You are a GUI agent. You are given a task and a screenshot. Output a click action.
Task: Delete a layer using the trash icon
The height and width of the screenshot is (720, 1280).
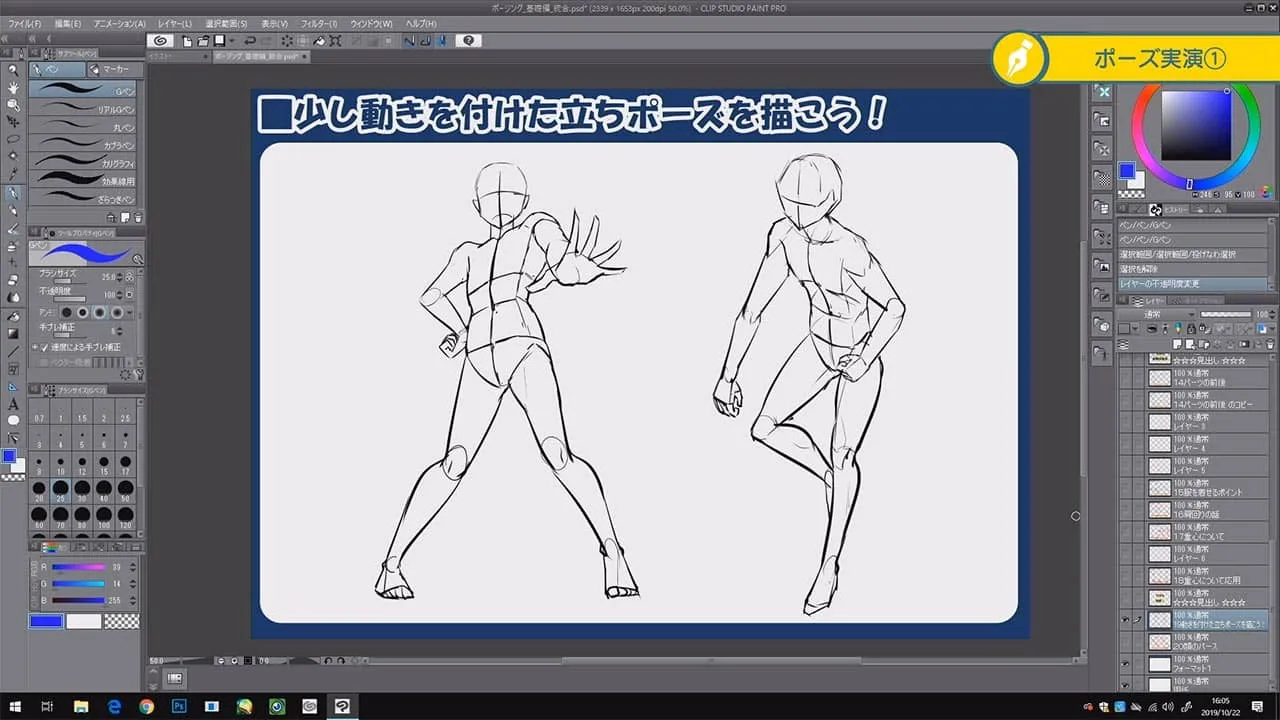click(1270, 345)
